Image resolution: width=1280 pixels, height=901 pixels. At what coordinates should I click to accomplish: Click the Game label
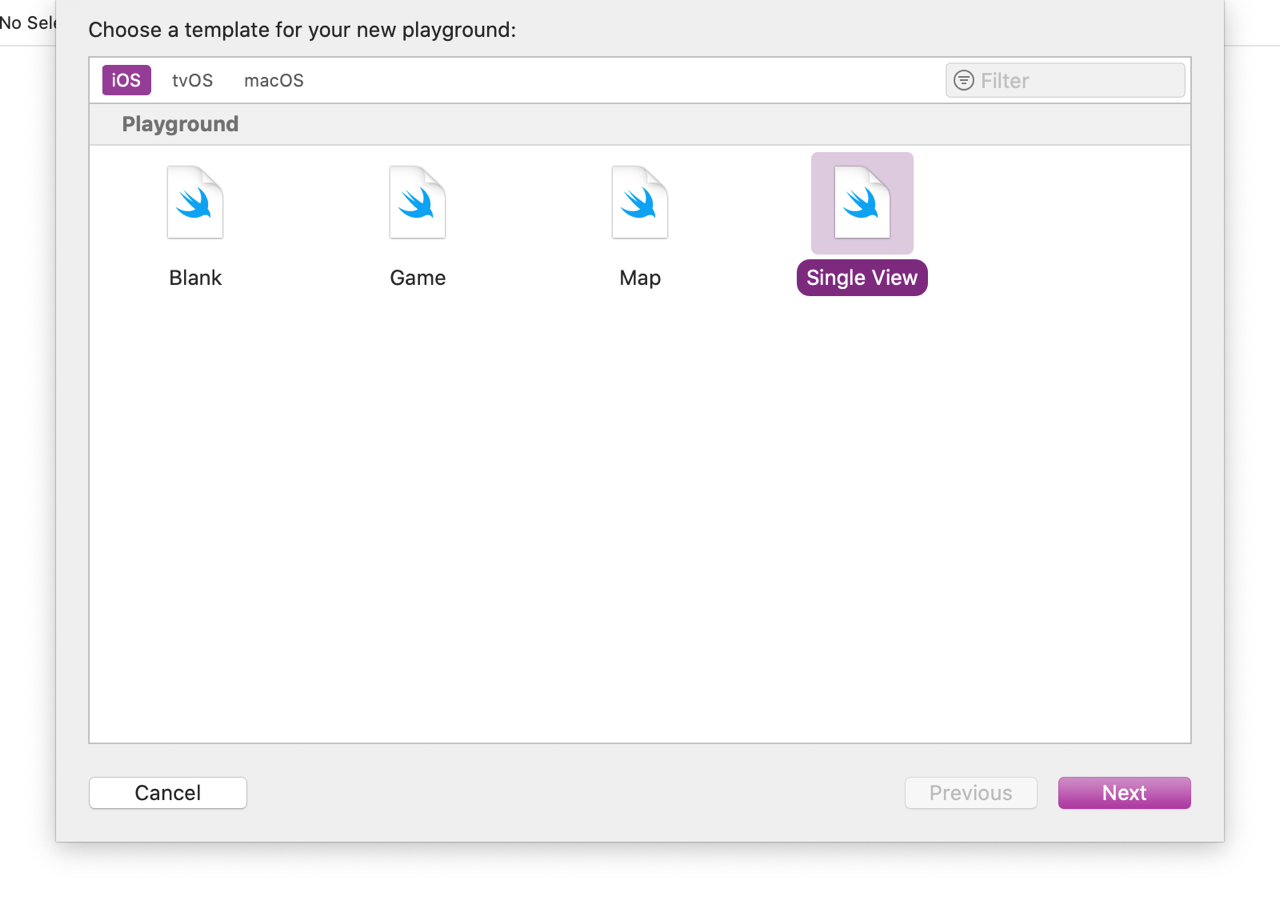[x=418, y=278]
